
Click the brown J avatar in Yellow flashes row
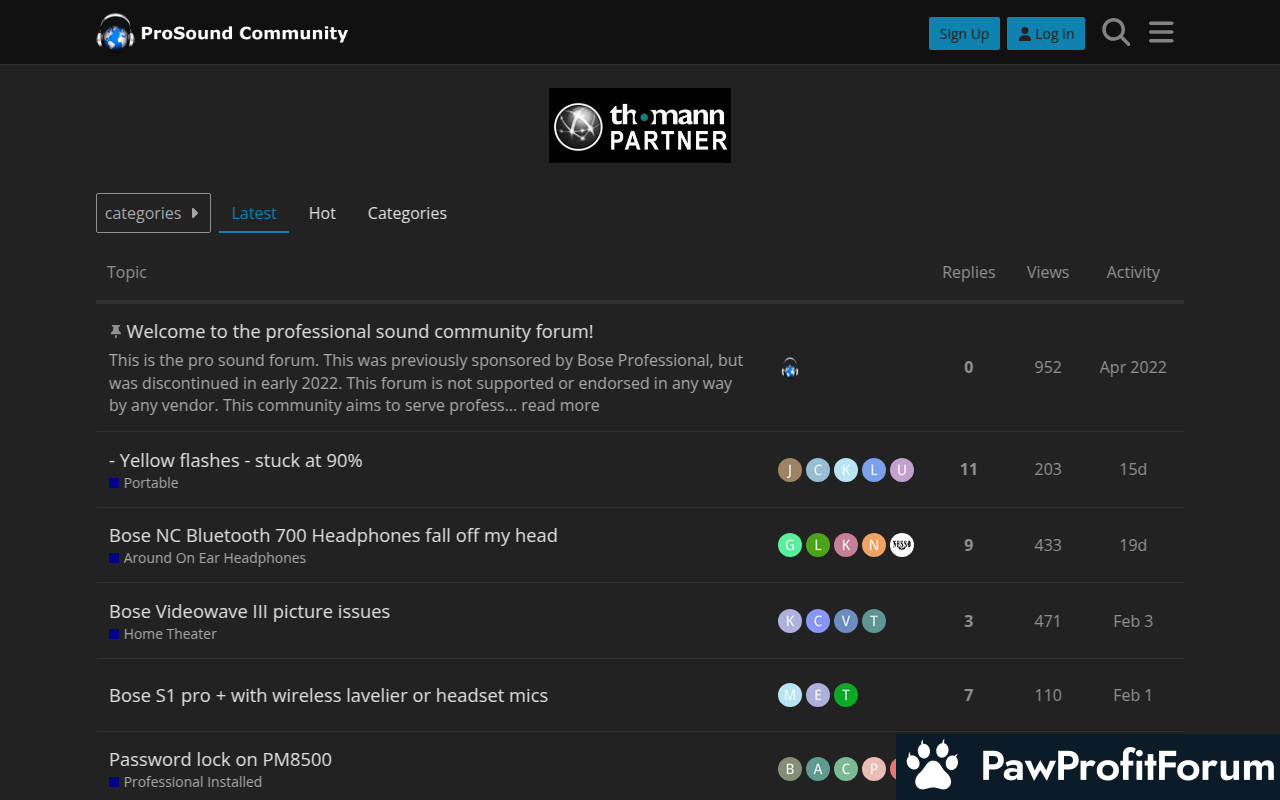tap(790, 470)
